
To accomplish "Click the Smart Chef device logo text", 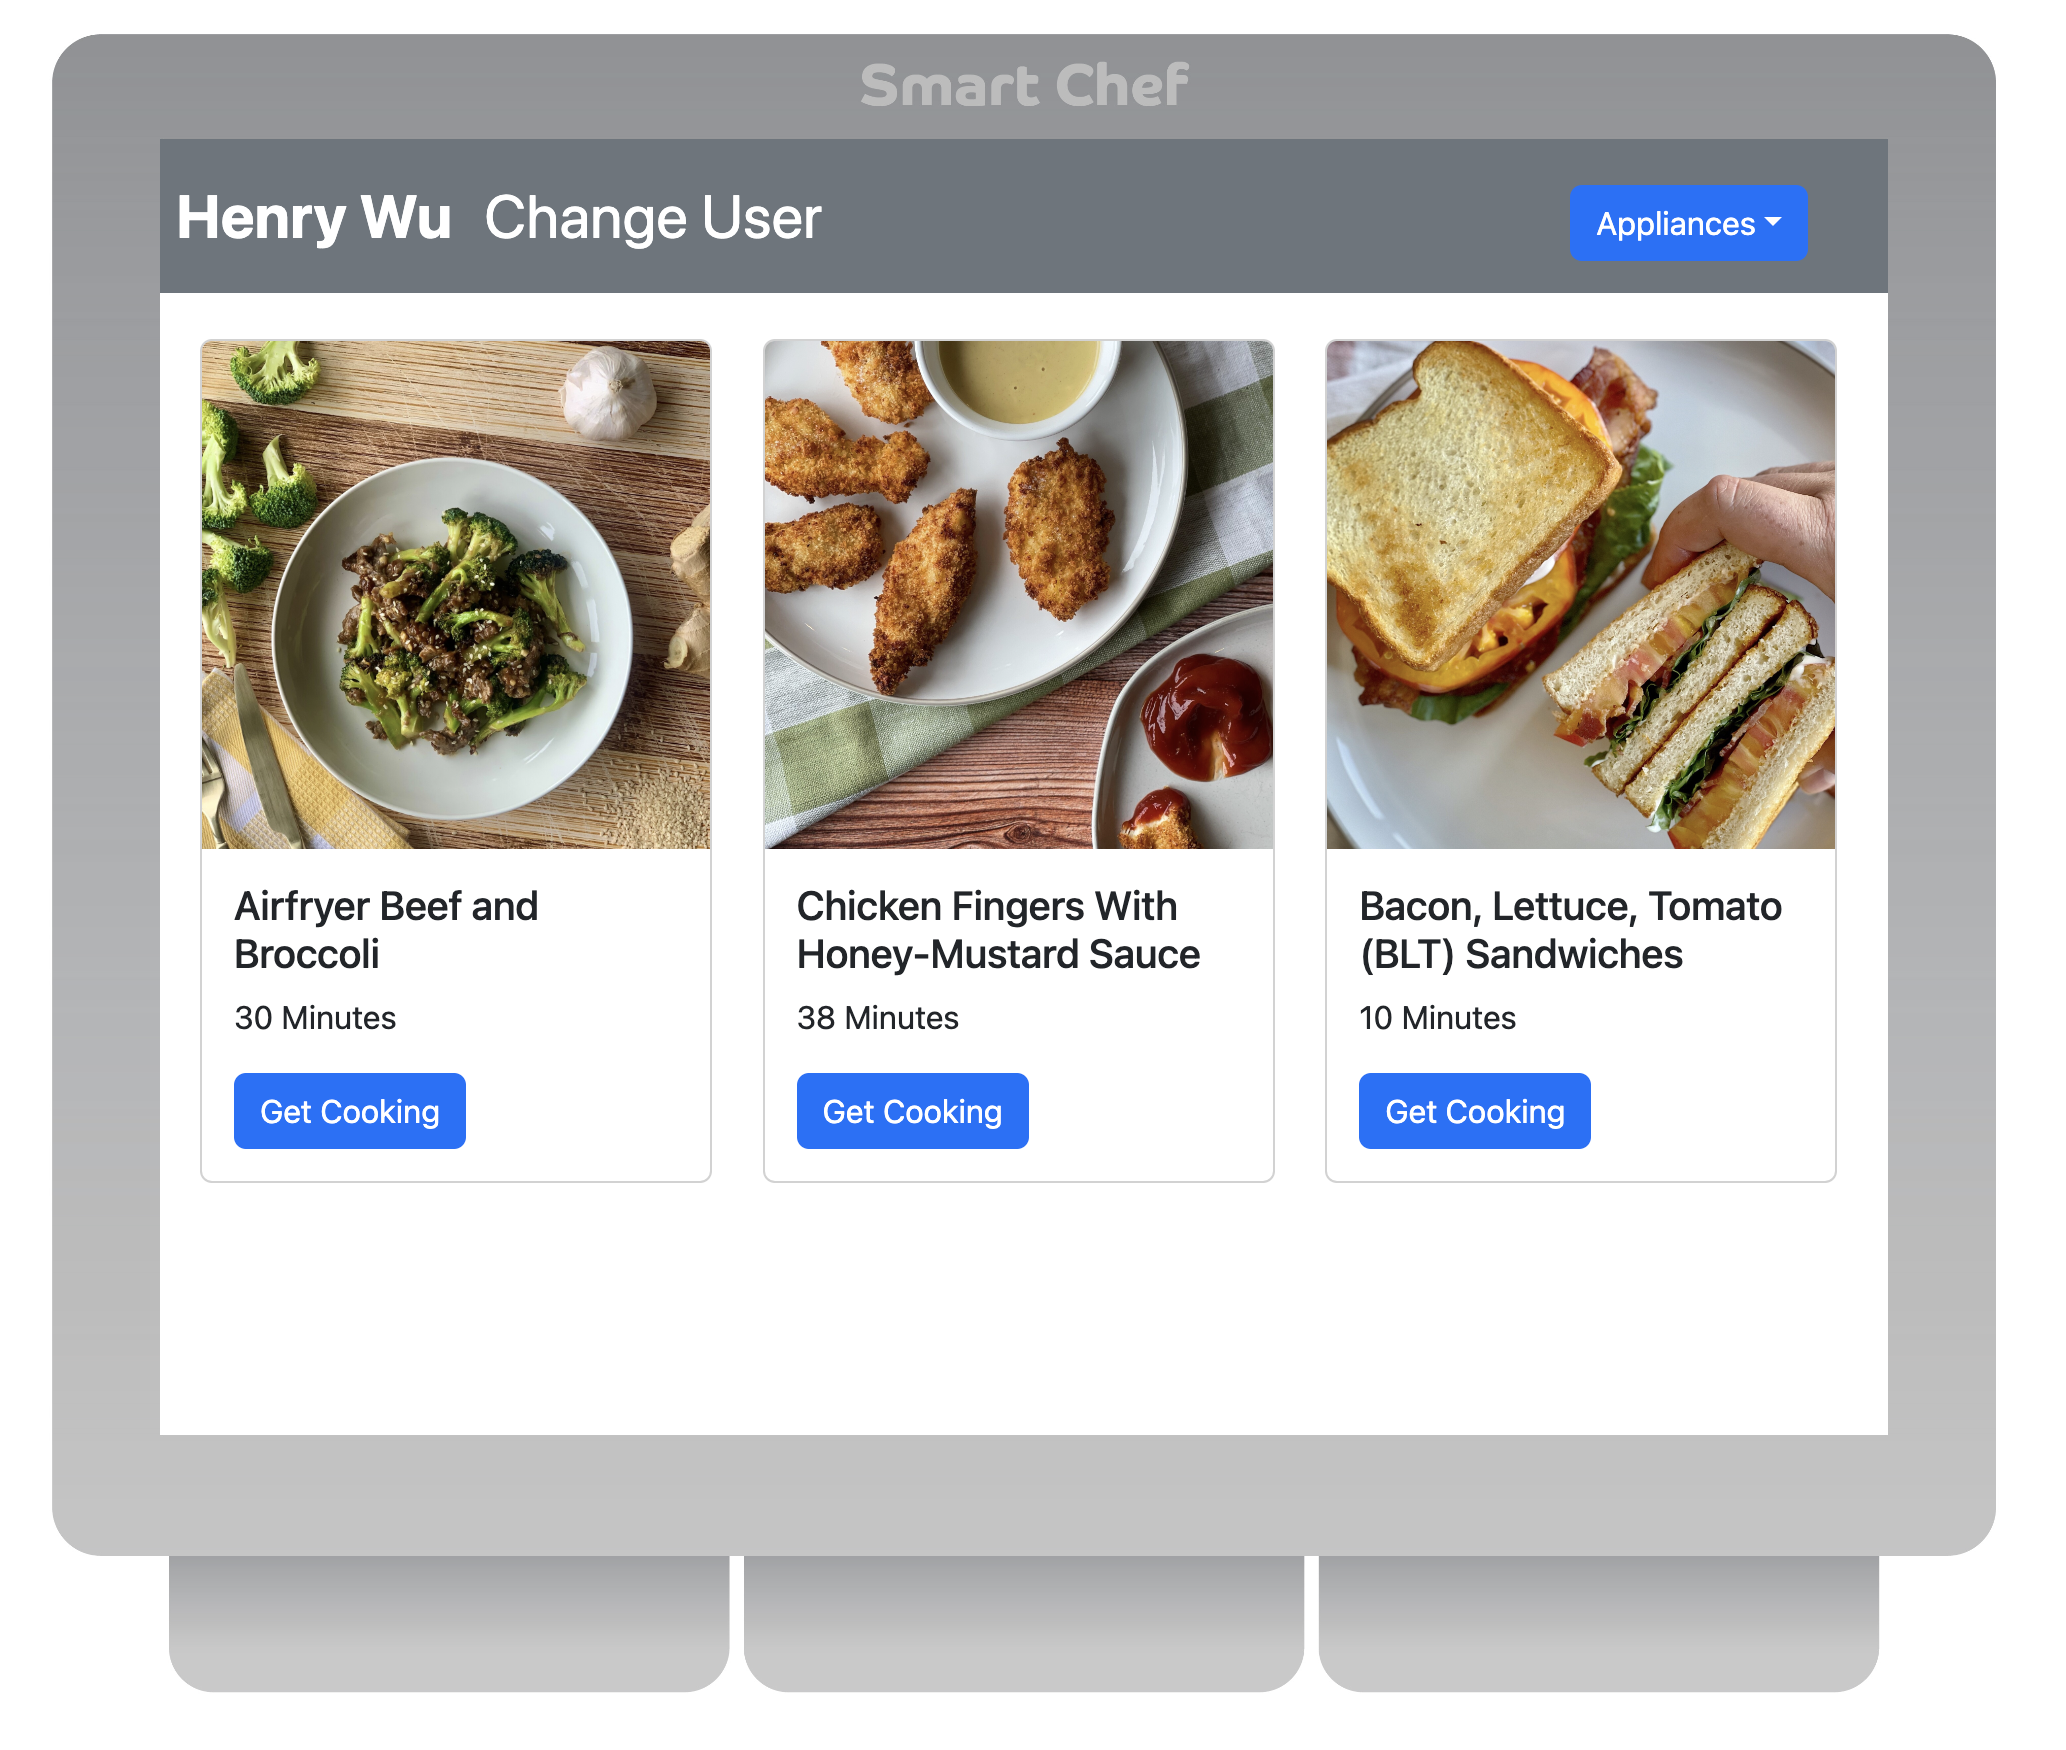I will tap(1024, 85).
